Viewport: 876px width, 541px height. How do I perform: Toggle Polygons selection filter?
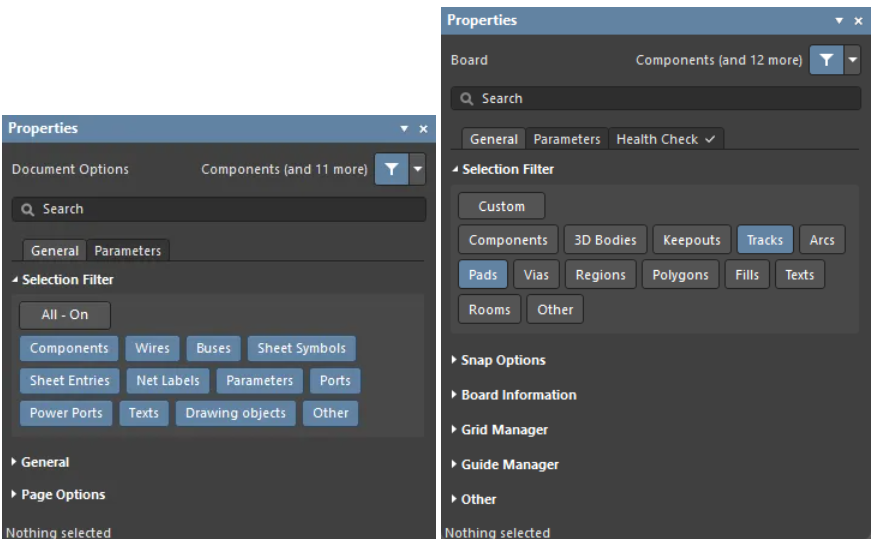680,275
